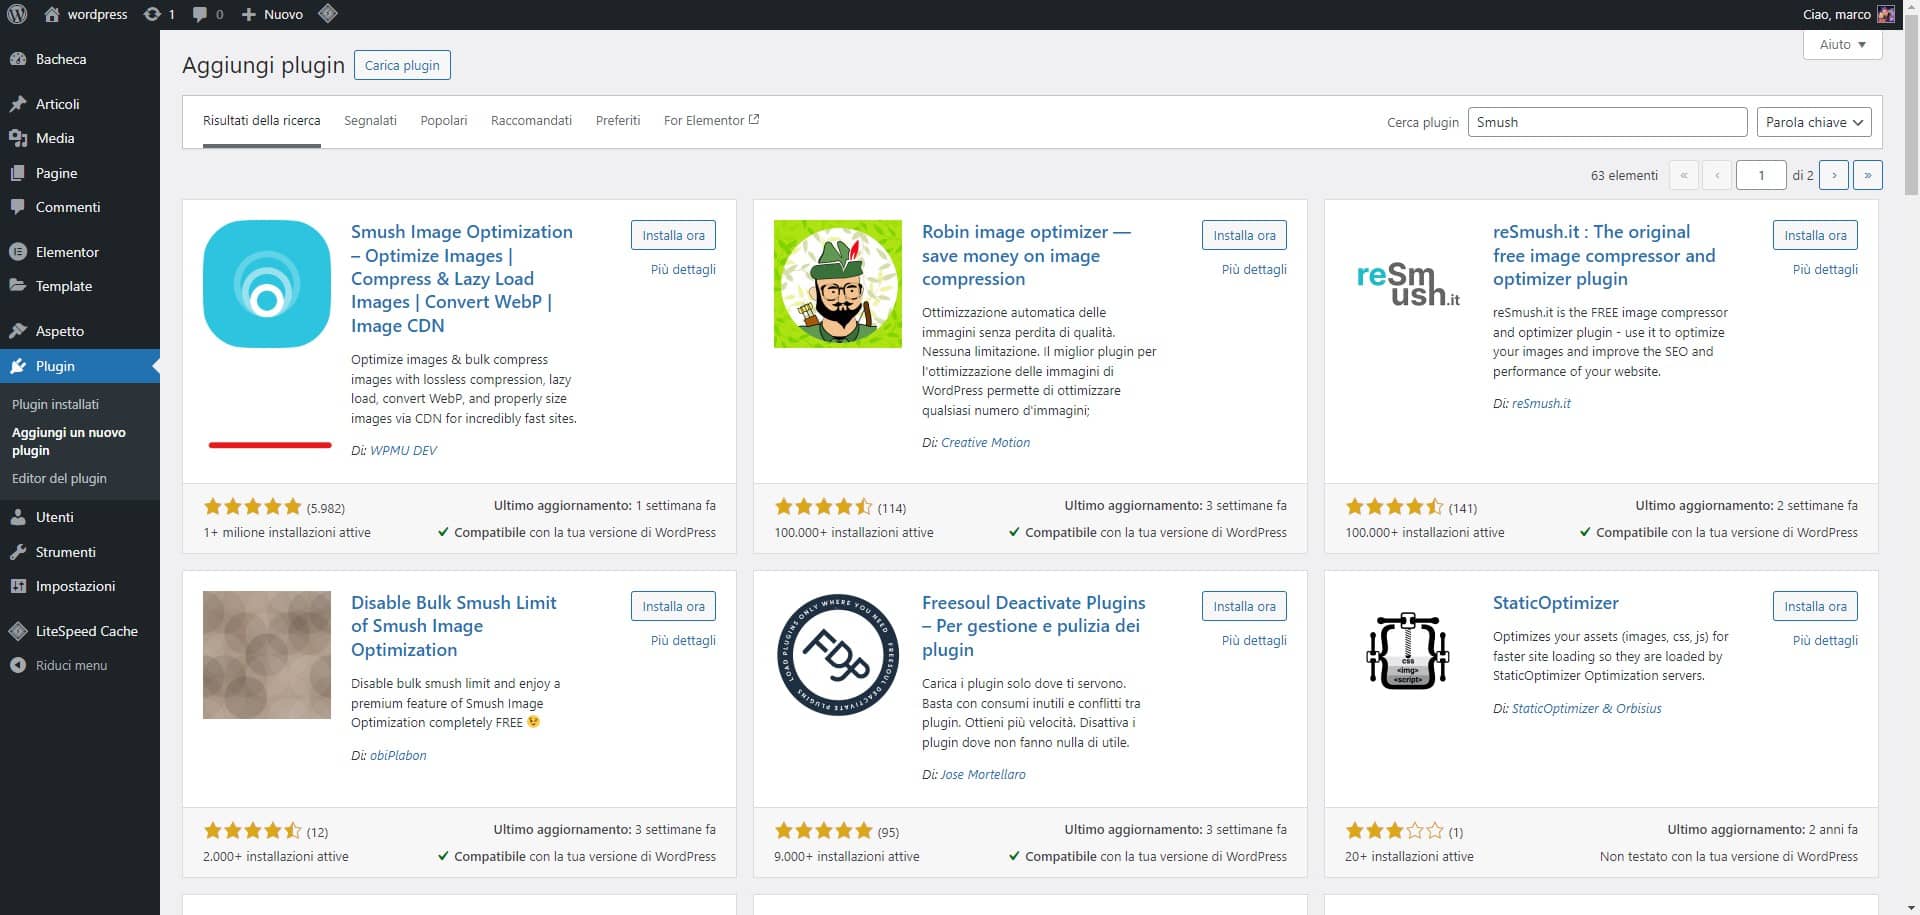Open Bacheca dashboard in sidebar

click(x=80, y=59)
